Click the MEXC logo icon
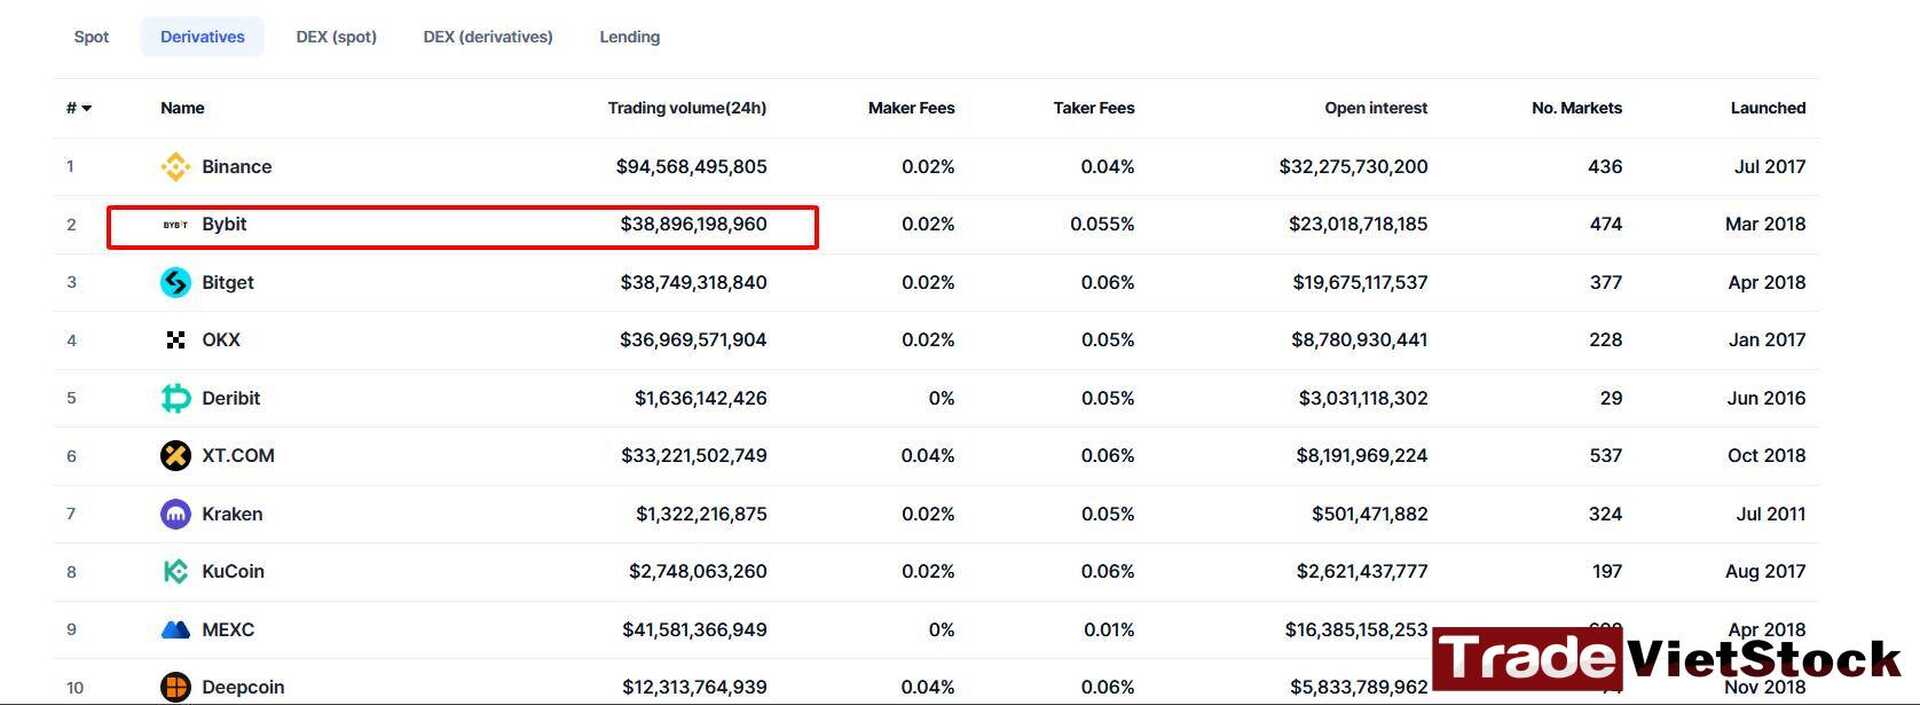 pyautogui.click(x=175, y=629)
